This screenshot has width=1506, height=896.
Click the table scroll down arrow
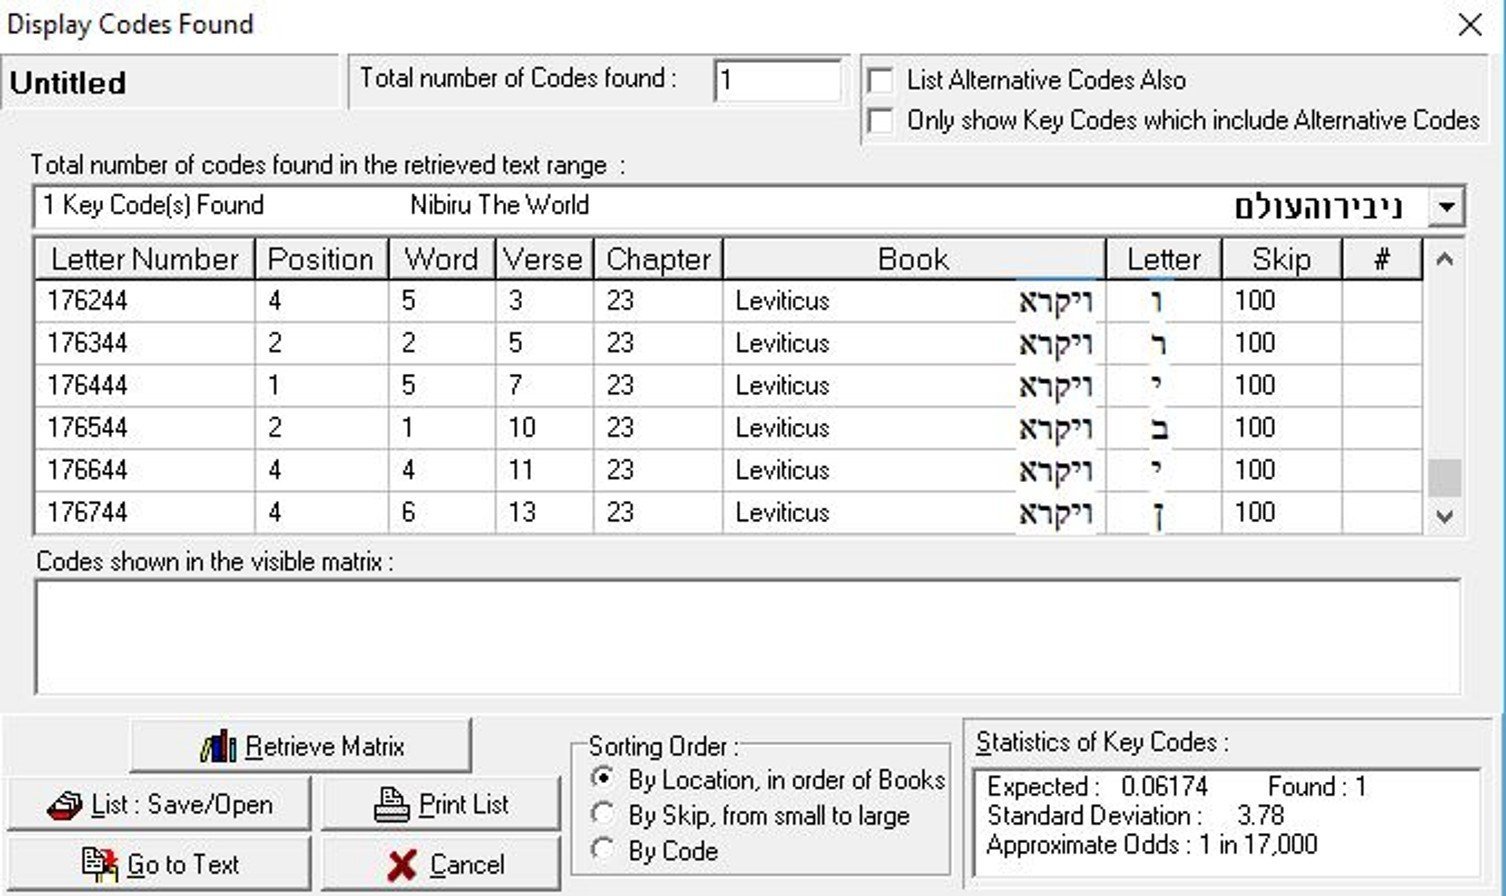pyautogui.click(x=1444, y=516)
